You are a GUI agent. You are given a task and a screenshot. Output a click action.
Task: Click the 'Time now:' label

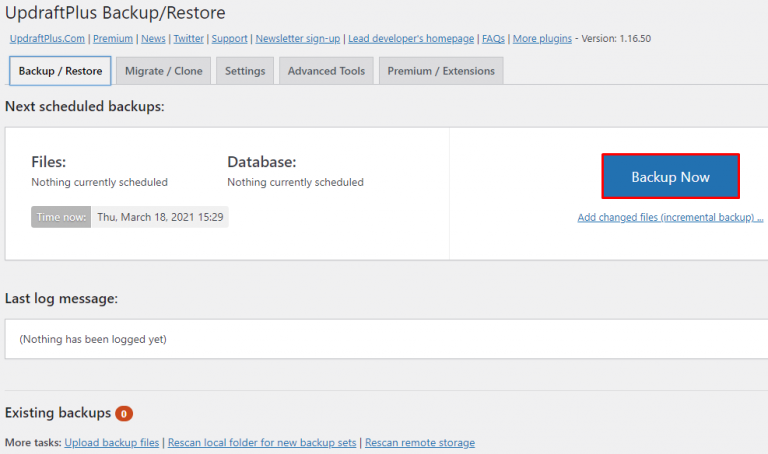click(x=61, y=217)
